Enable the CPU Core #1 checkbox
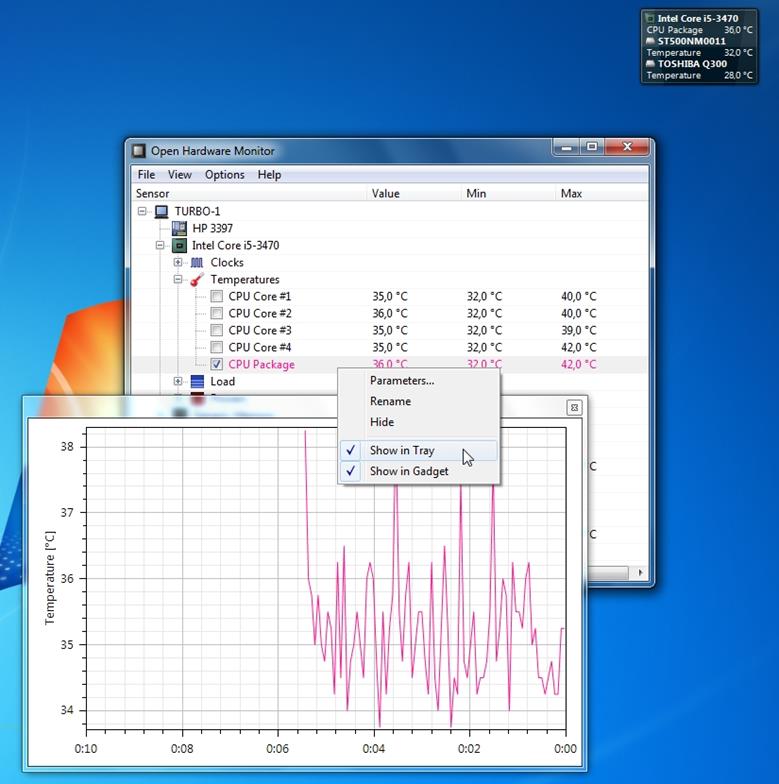The width and height of the screenshot is (779, 784). click(x=216, y=296)
